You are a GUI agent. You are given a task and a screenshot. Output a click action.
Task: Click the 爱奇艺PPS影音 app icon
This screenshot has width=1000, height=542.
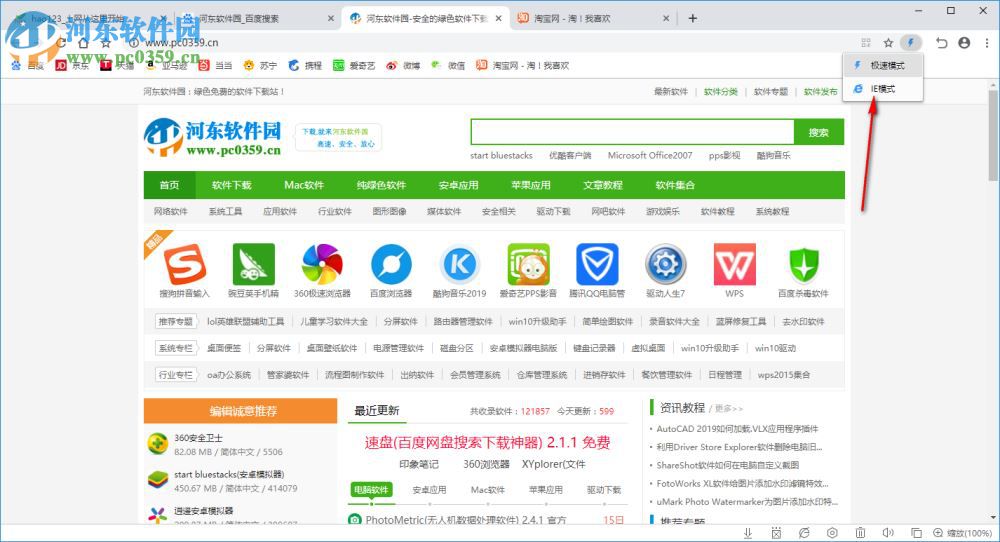click(x=528, y=264)
